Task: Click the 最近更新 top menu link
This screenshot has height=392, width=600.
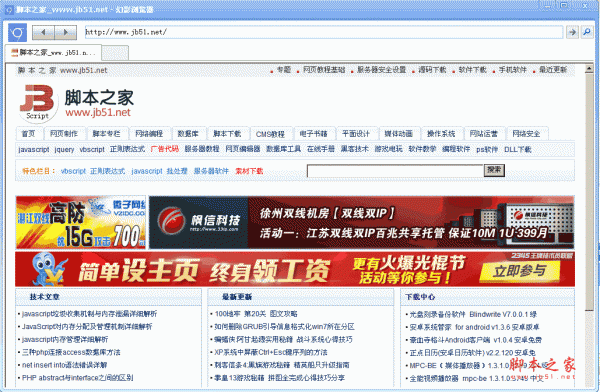Action: (x=553, y=70)
